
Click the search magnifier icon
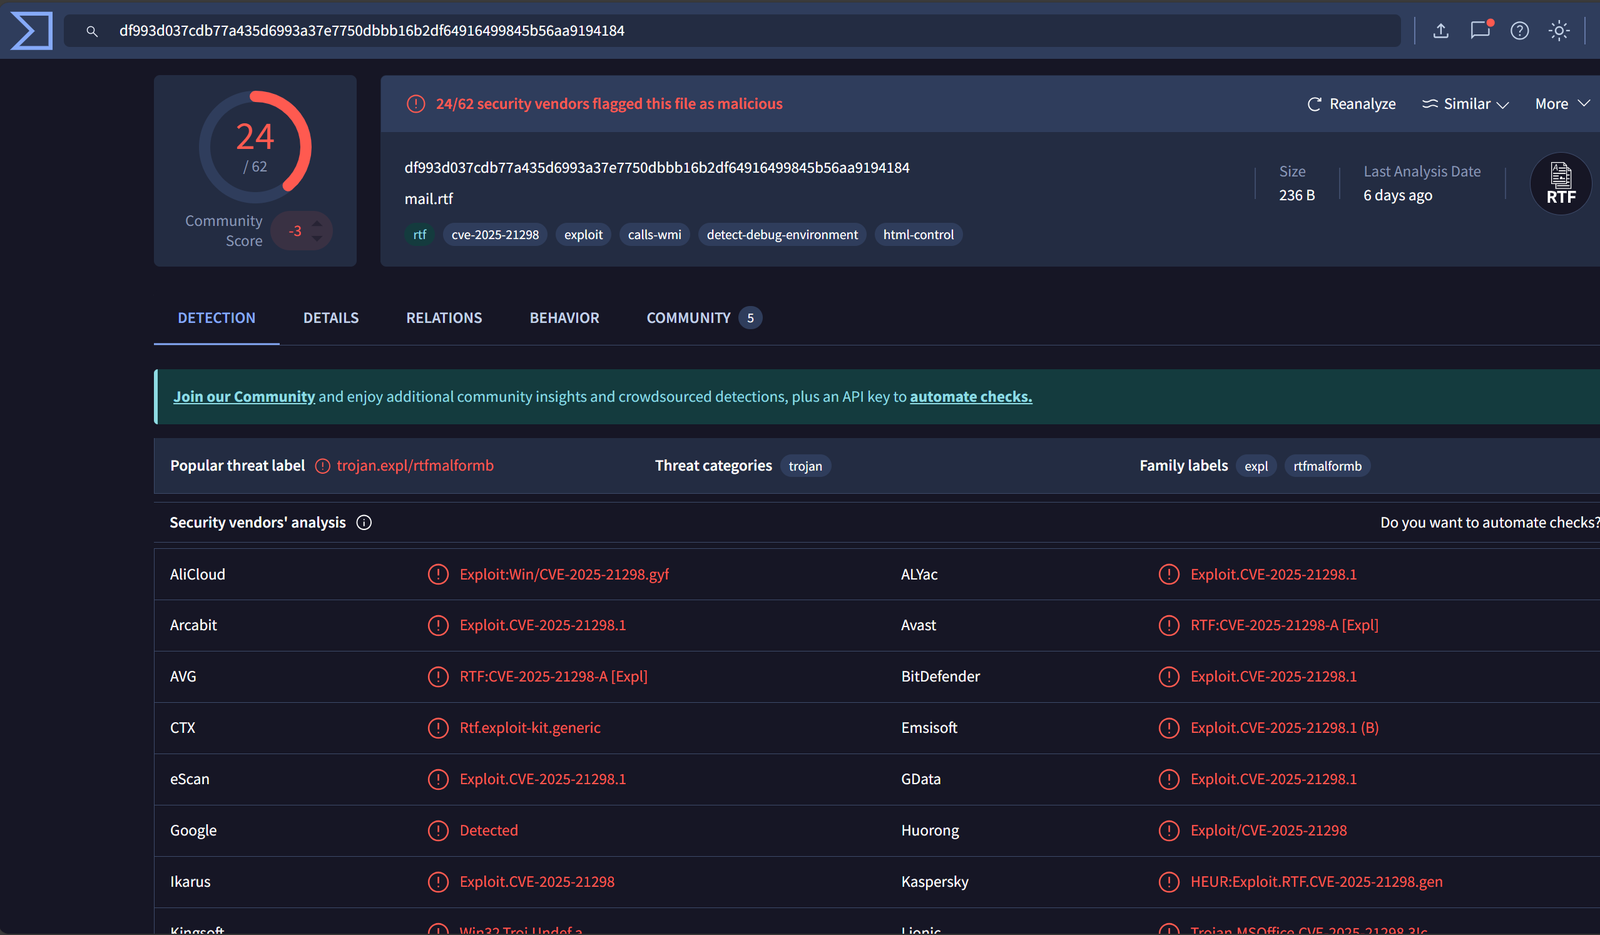click(92, 31)
